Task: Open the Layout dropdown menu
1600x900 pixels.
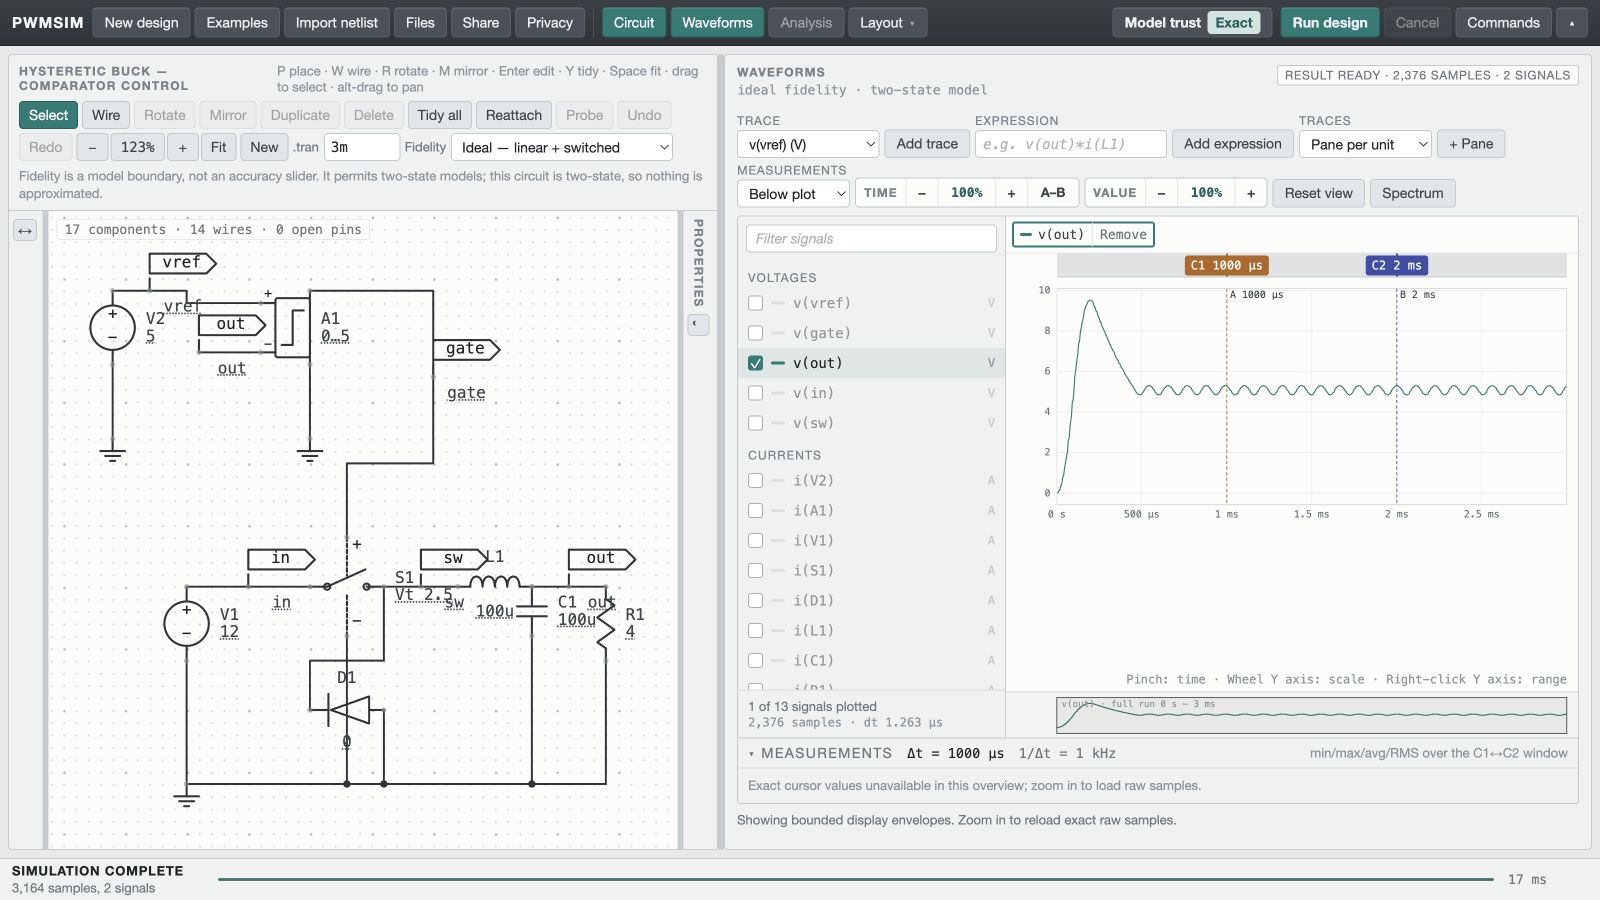Action: pos(887,23)
